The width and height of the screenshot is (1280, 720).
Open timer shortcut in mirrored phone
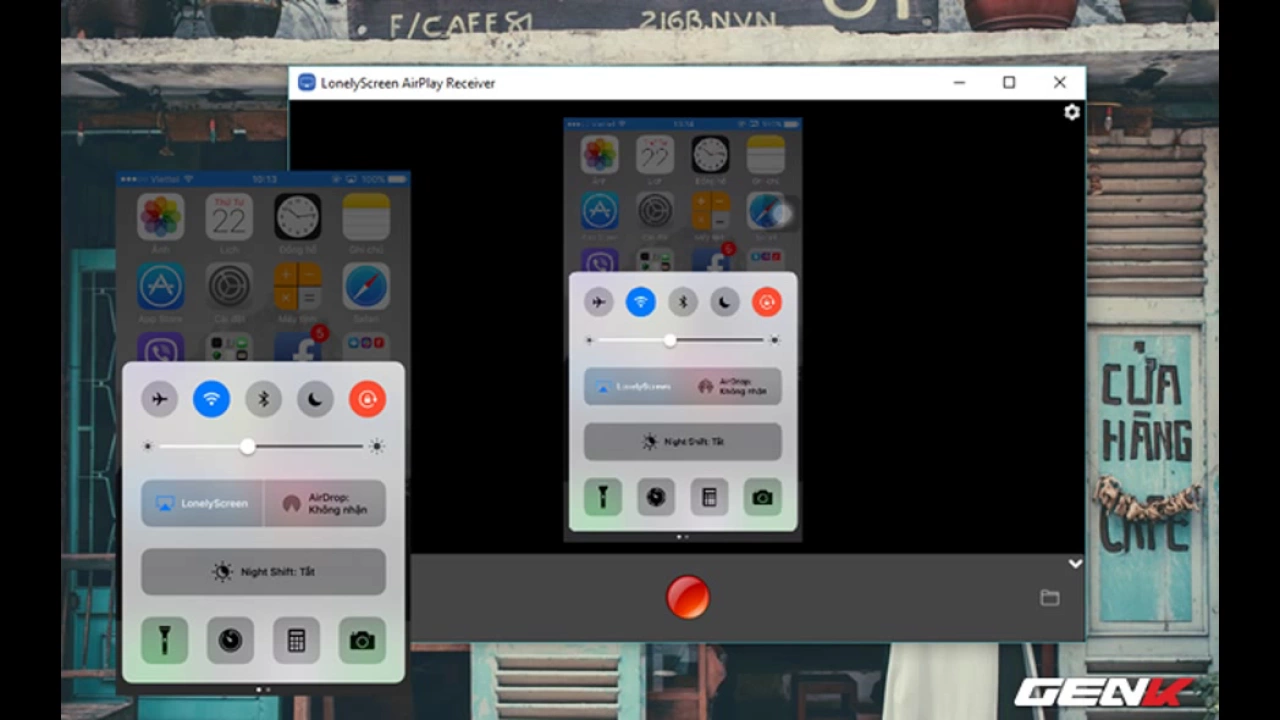coord(656,497)
